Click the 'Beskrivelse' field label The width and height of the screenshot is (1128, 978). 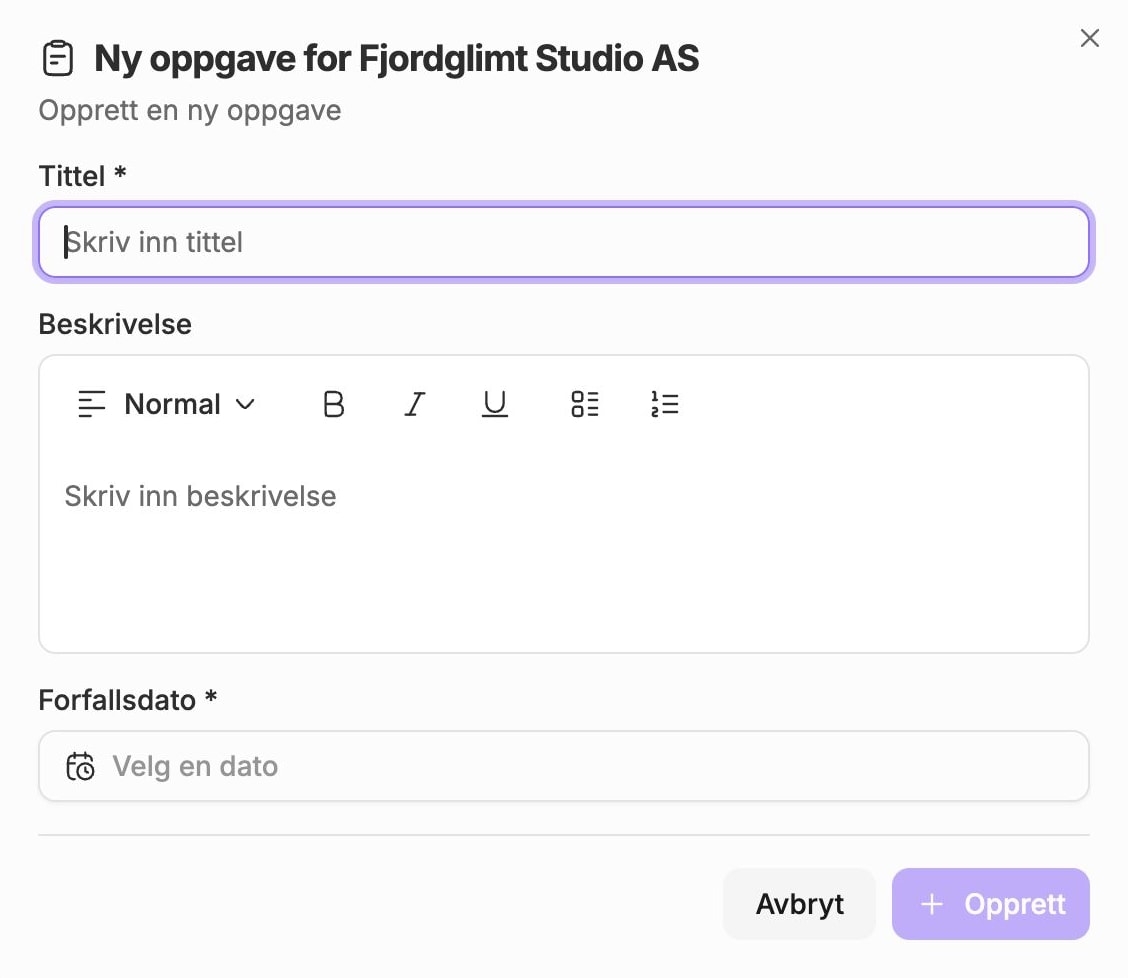[x=115, y=325]
